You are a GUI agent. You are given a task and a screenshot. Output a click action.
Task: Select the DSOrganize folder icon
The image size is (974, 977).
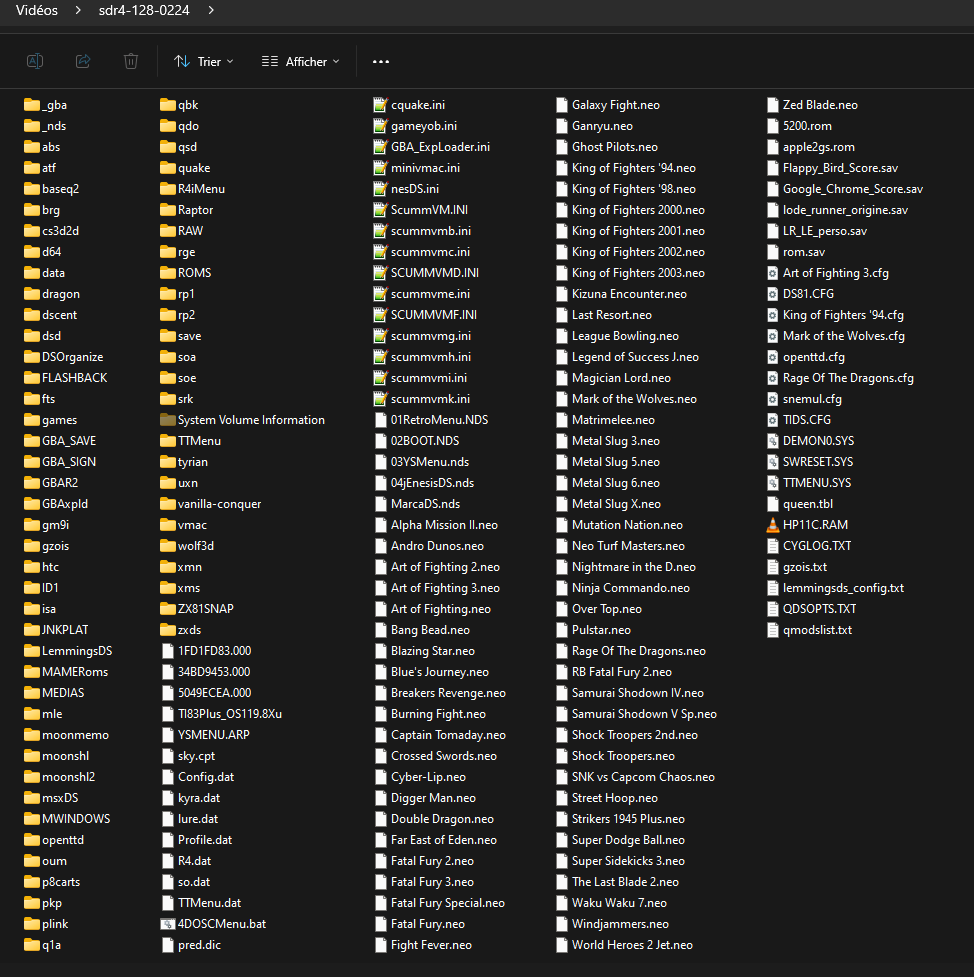tap(32, 357)
